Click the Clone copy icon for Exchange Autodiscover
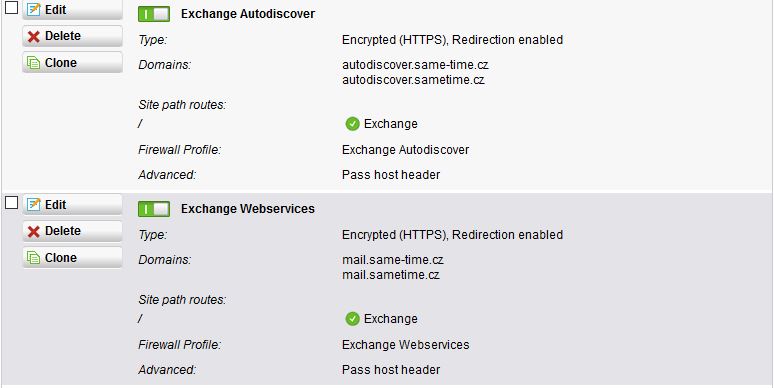This screenshot has height=388, width=774. tap(34, 63)
